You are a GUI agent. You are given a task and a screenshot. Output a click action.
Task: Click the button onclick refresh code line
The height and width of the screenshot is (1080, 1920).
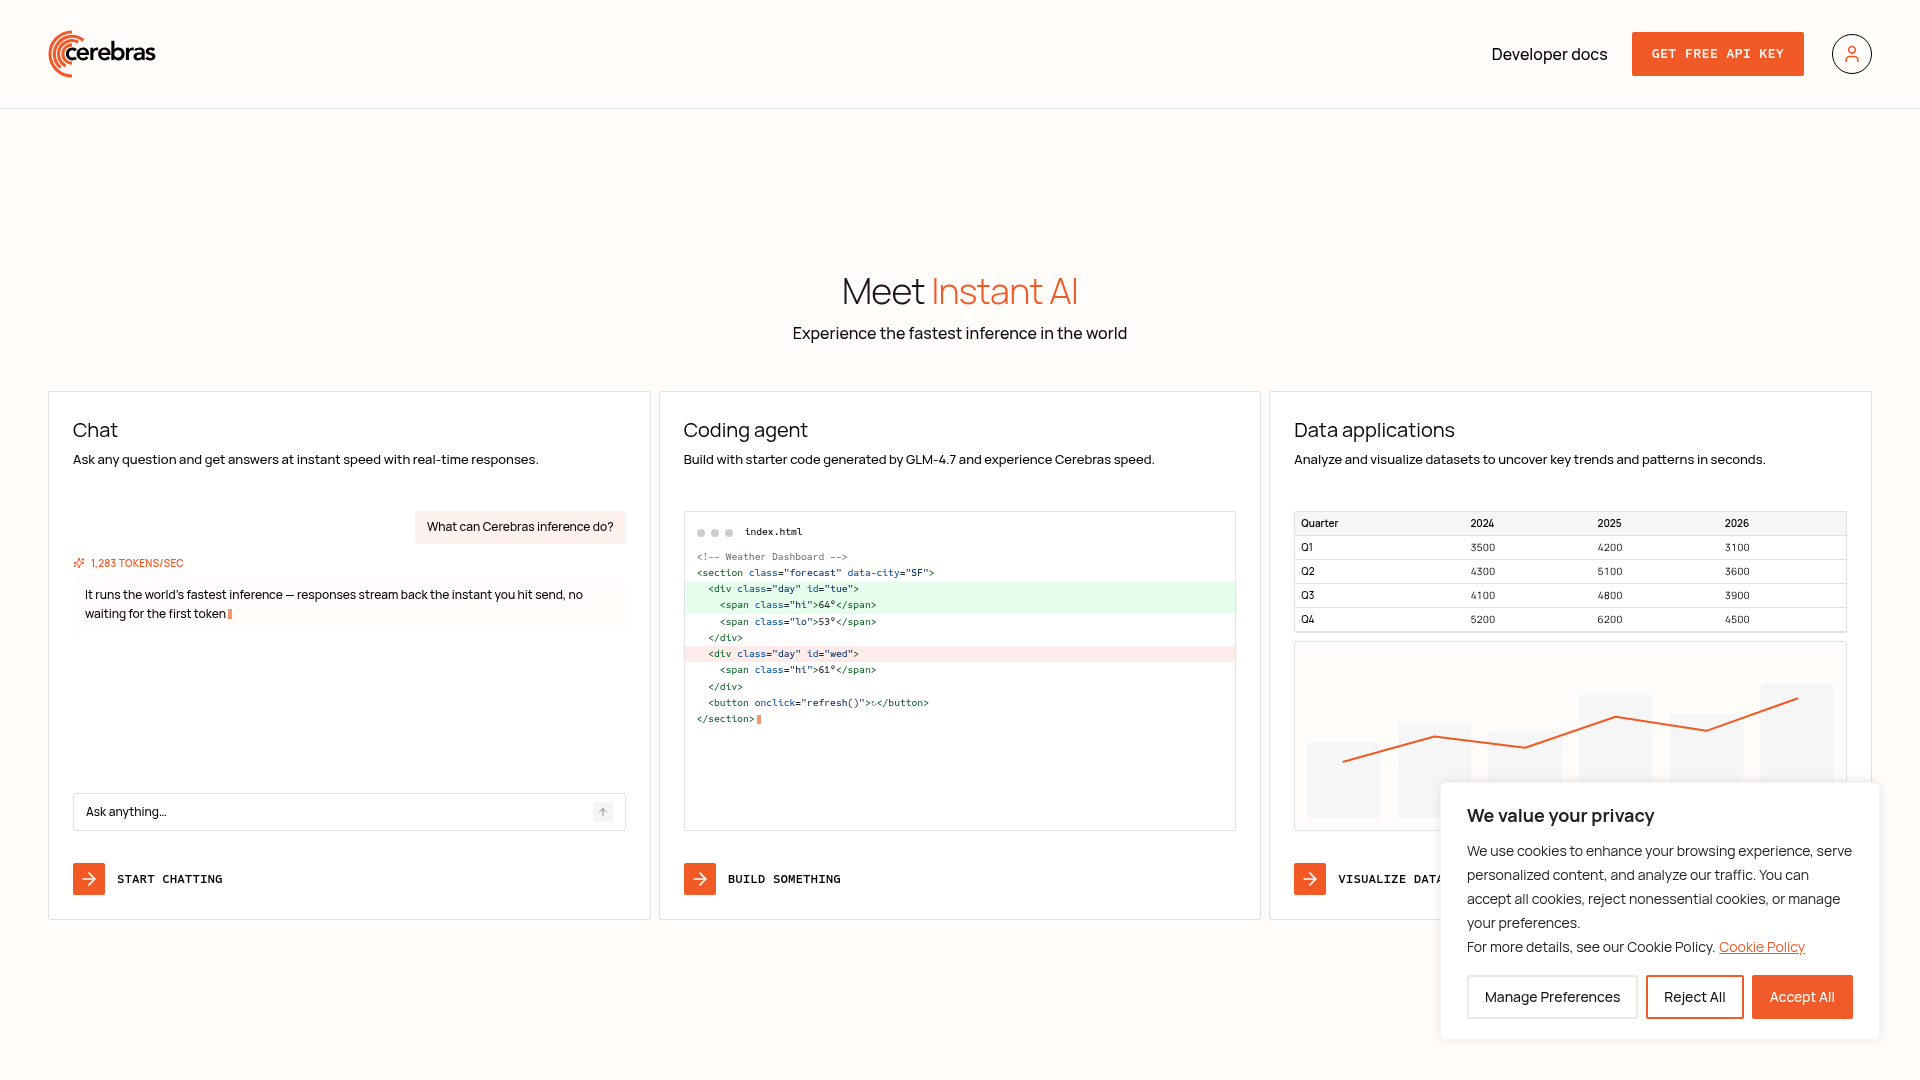(x=818, y=703)
